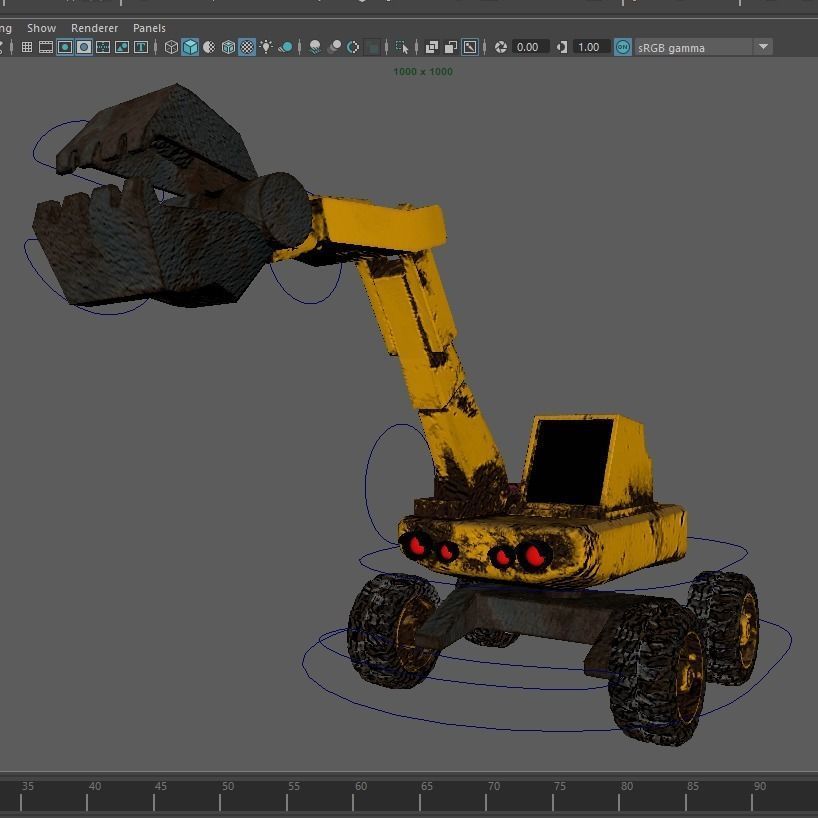Toggle the Gate Mask
Image resolution: width=818 pixels, height=818 pixels.
tap(83, 47)
